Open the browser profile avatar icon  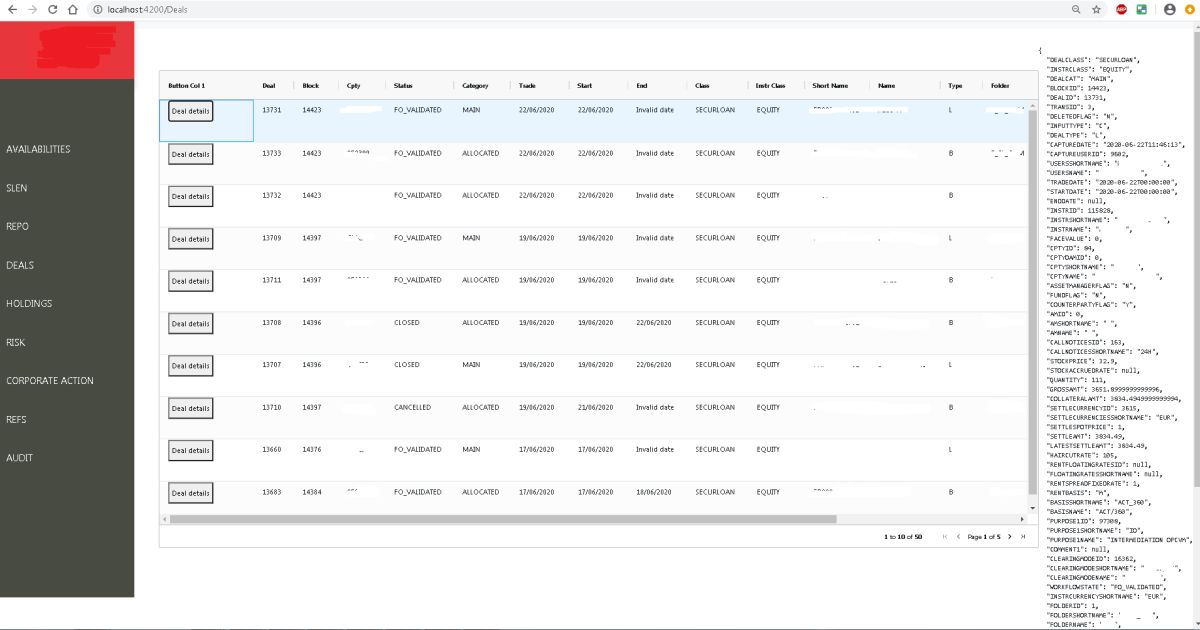pyautogui.click(x=1170, y=8)
